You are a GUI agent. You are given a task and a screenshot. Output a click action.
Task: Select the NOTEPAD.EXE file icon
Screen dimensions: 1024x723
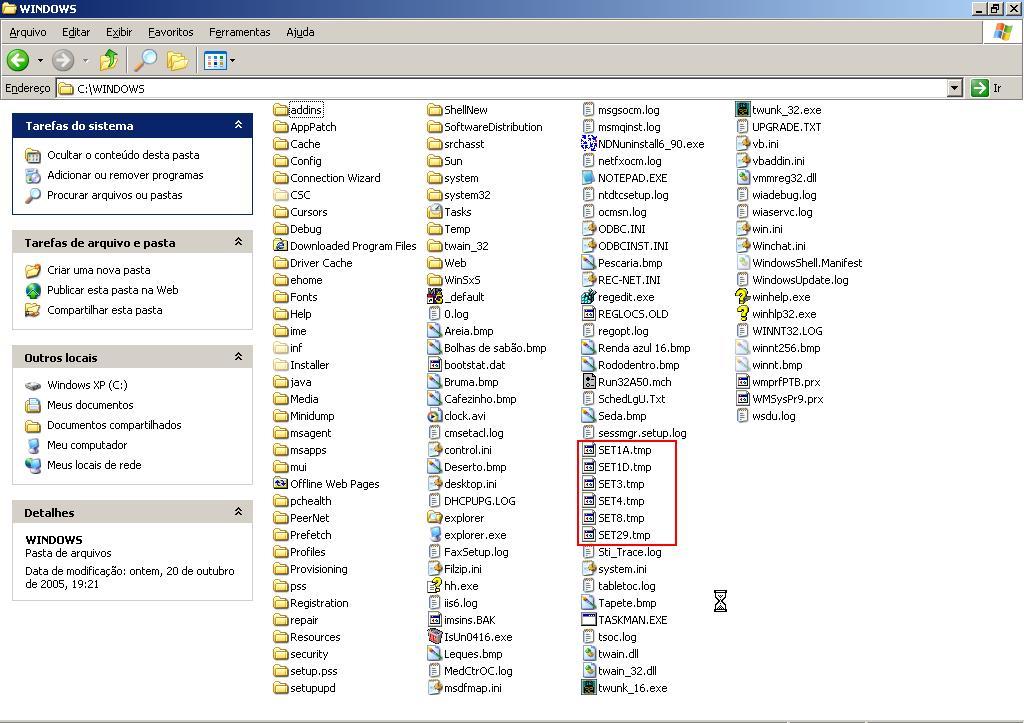(588, 178)
